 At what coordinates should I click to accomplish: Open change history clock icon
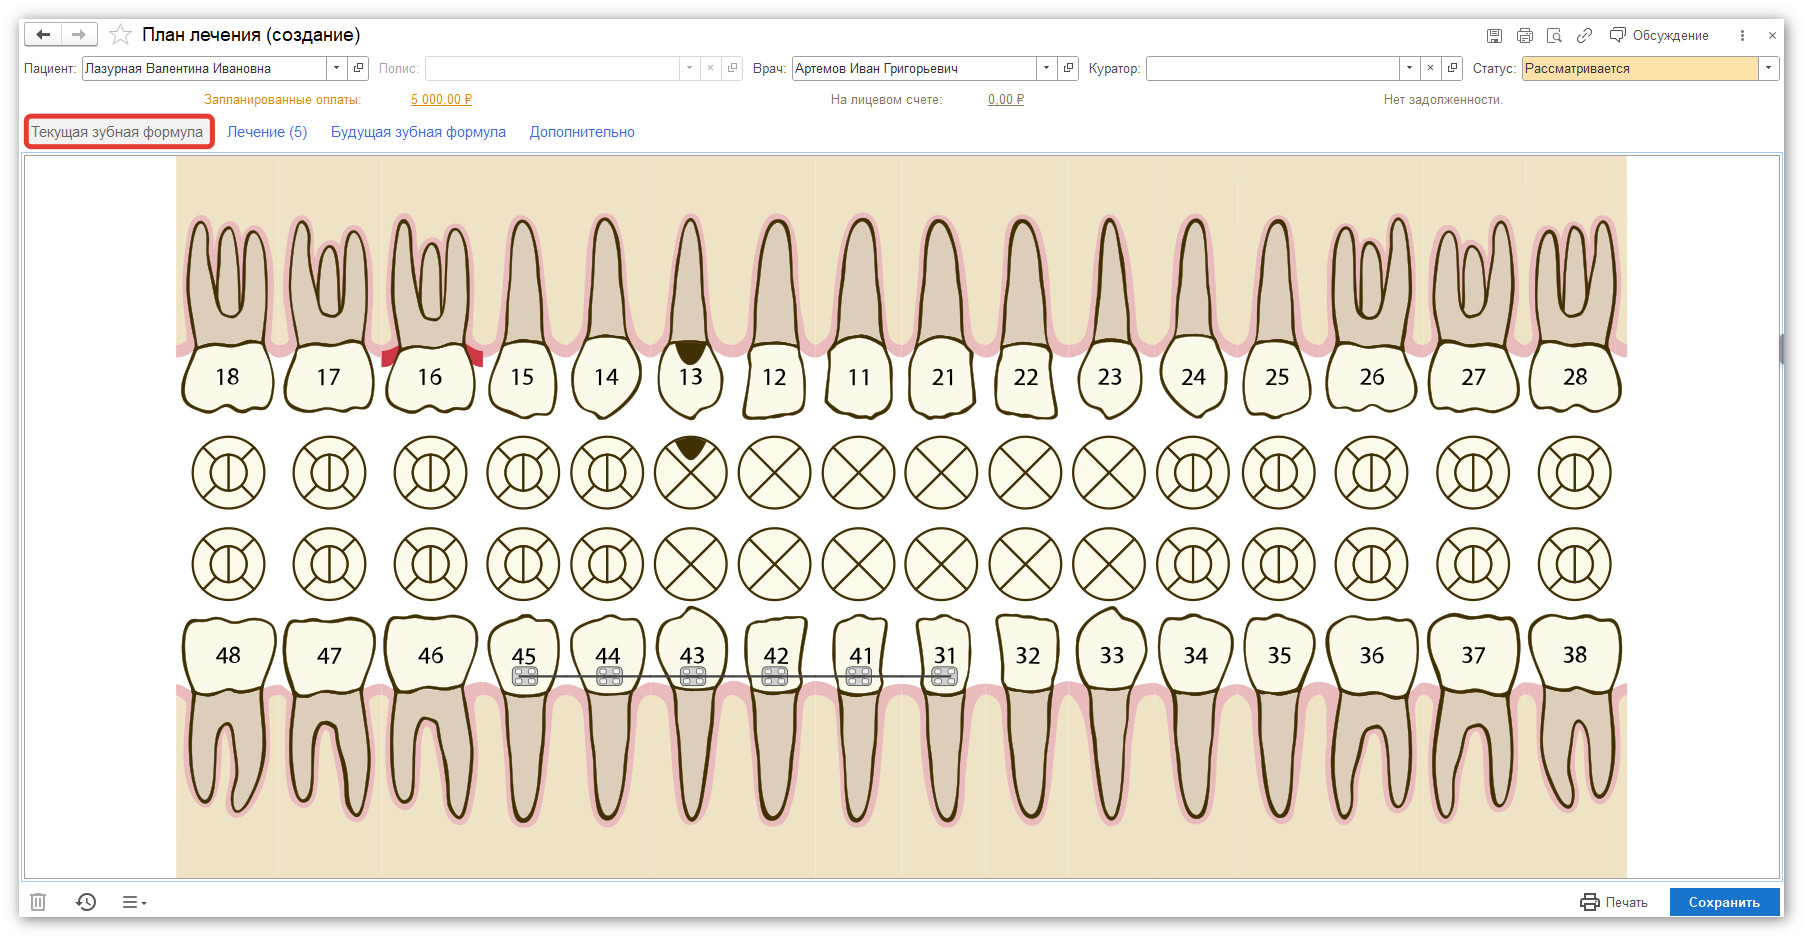pos(86,902)
